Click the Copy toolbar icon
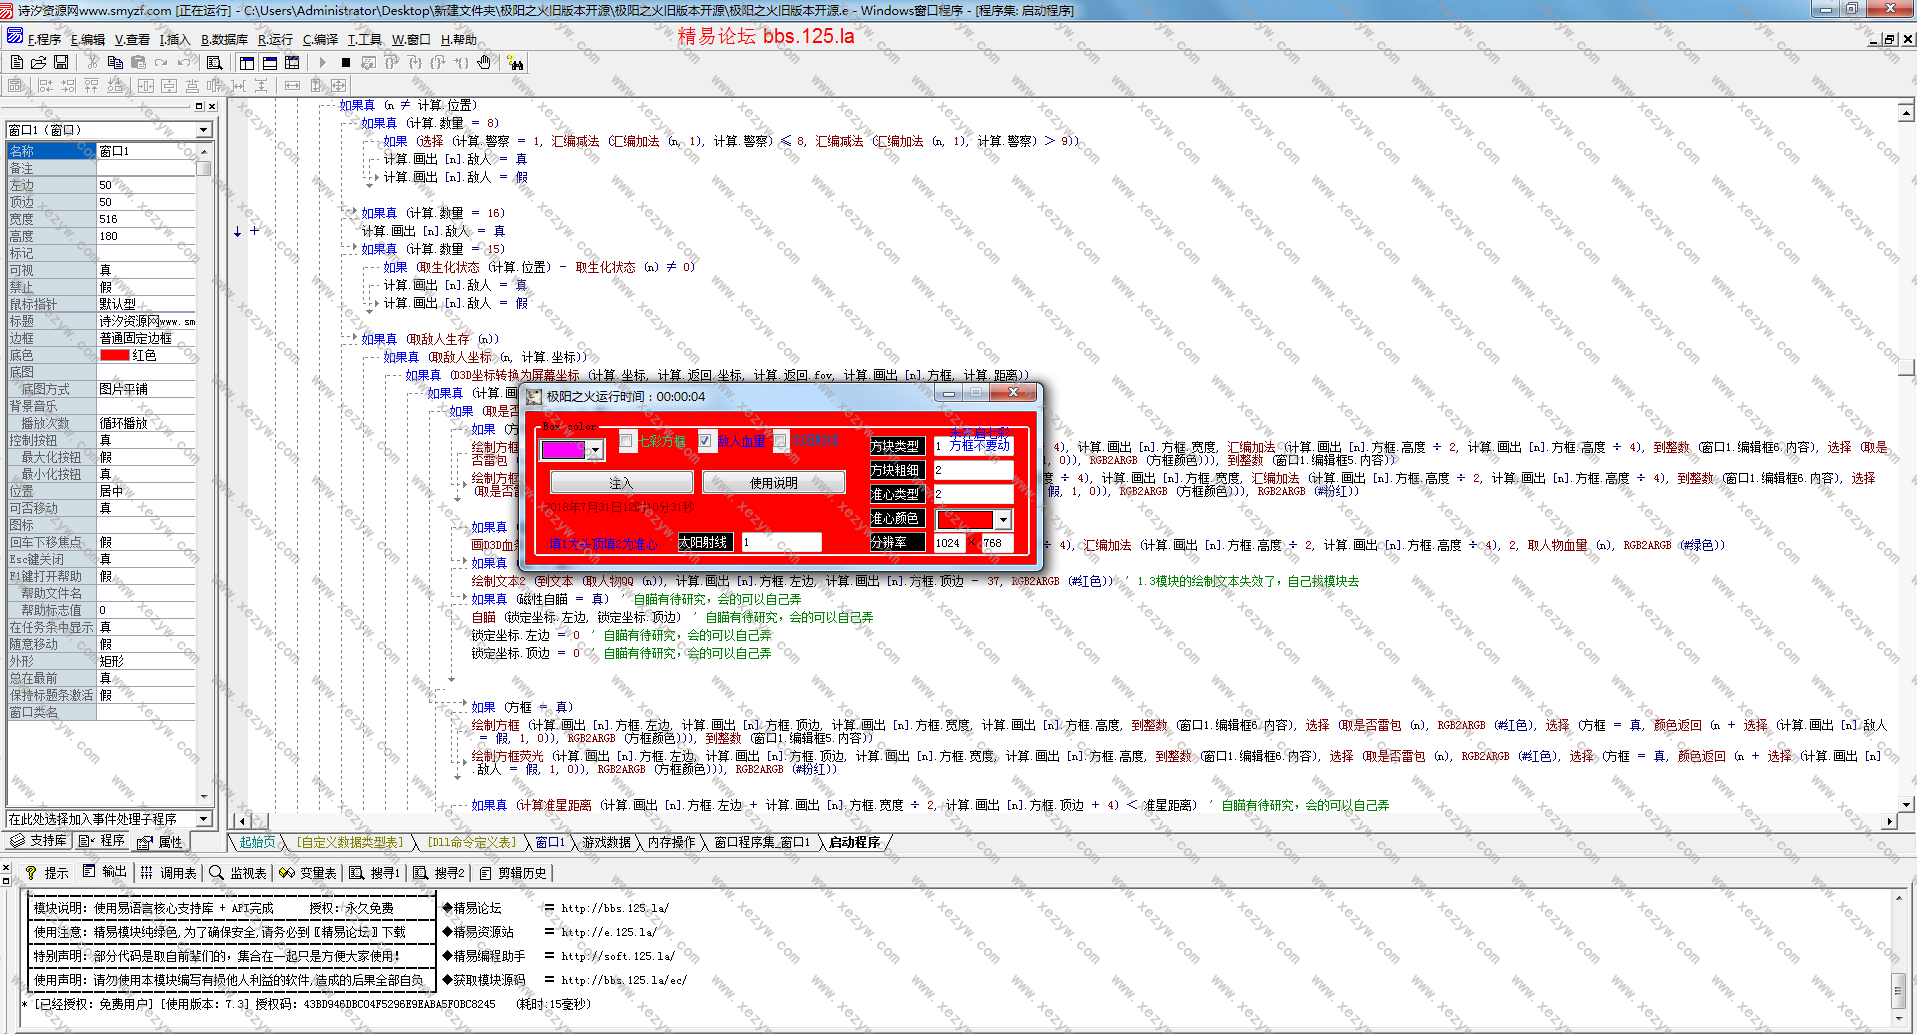The width and height of the screenshot is (1917, 1034). point(115,62)
